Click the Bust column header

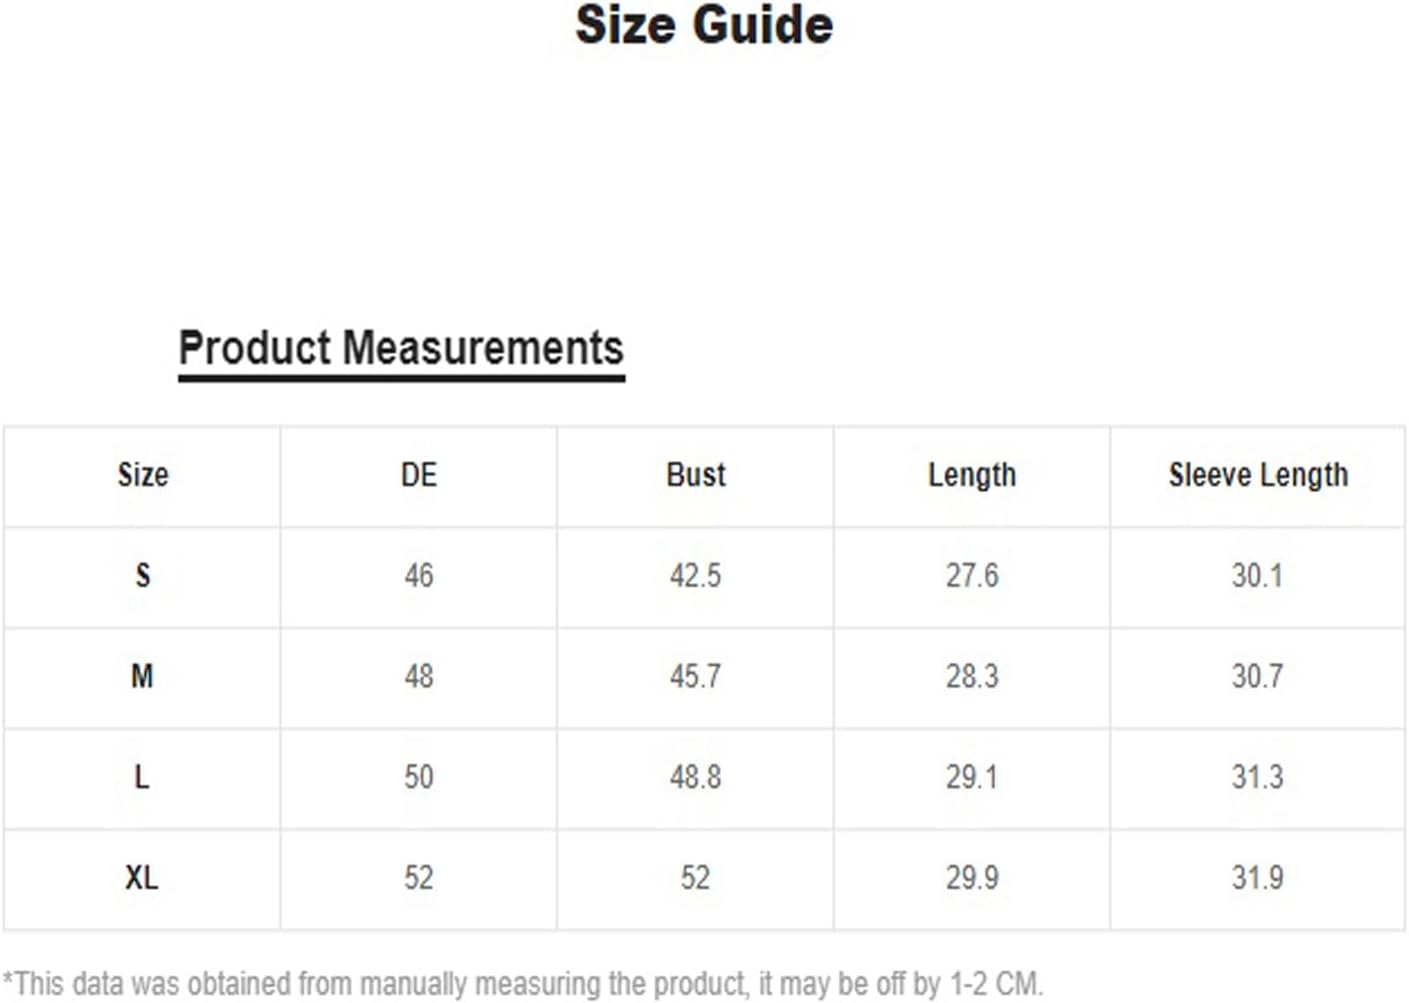(696, 475)
